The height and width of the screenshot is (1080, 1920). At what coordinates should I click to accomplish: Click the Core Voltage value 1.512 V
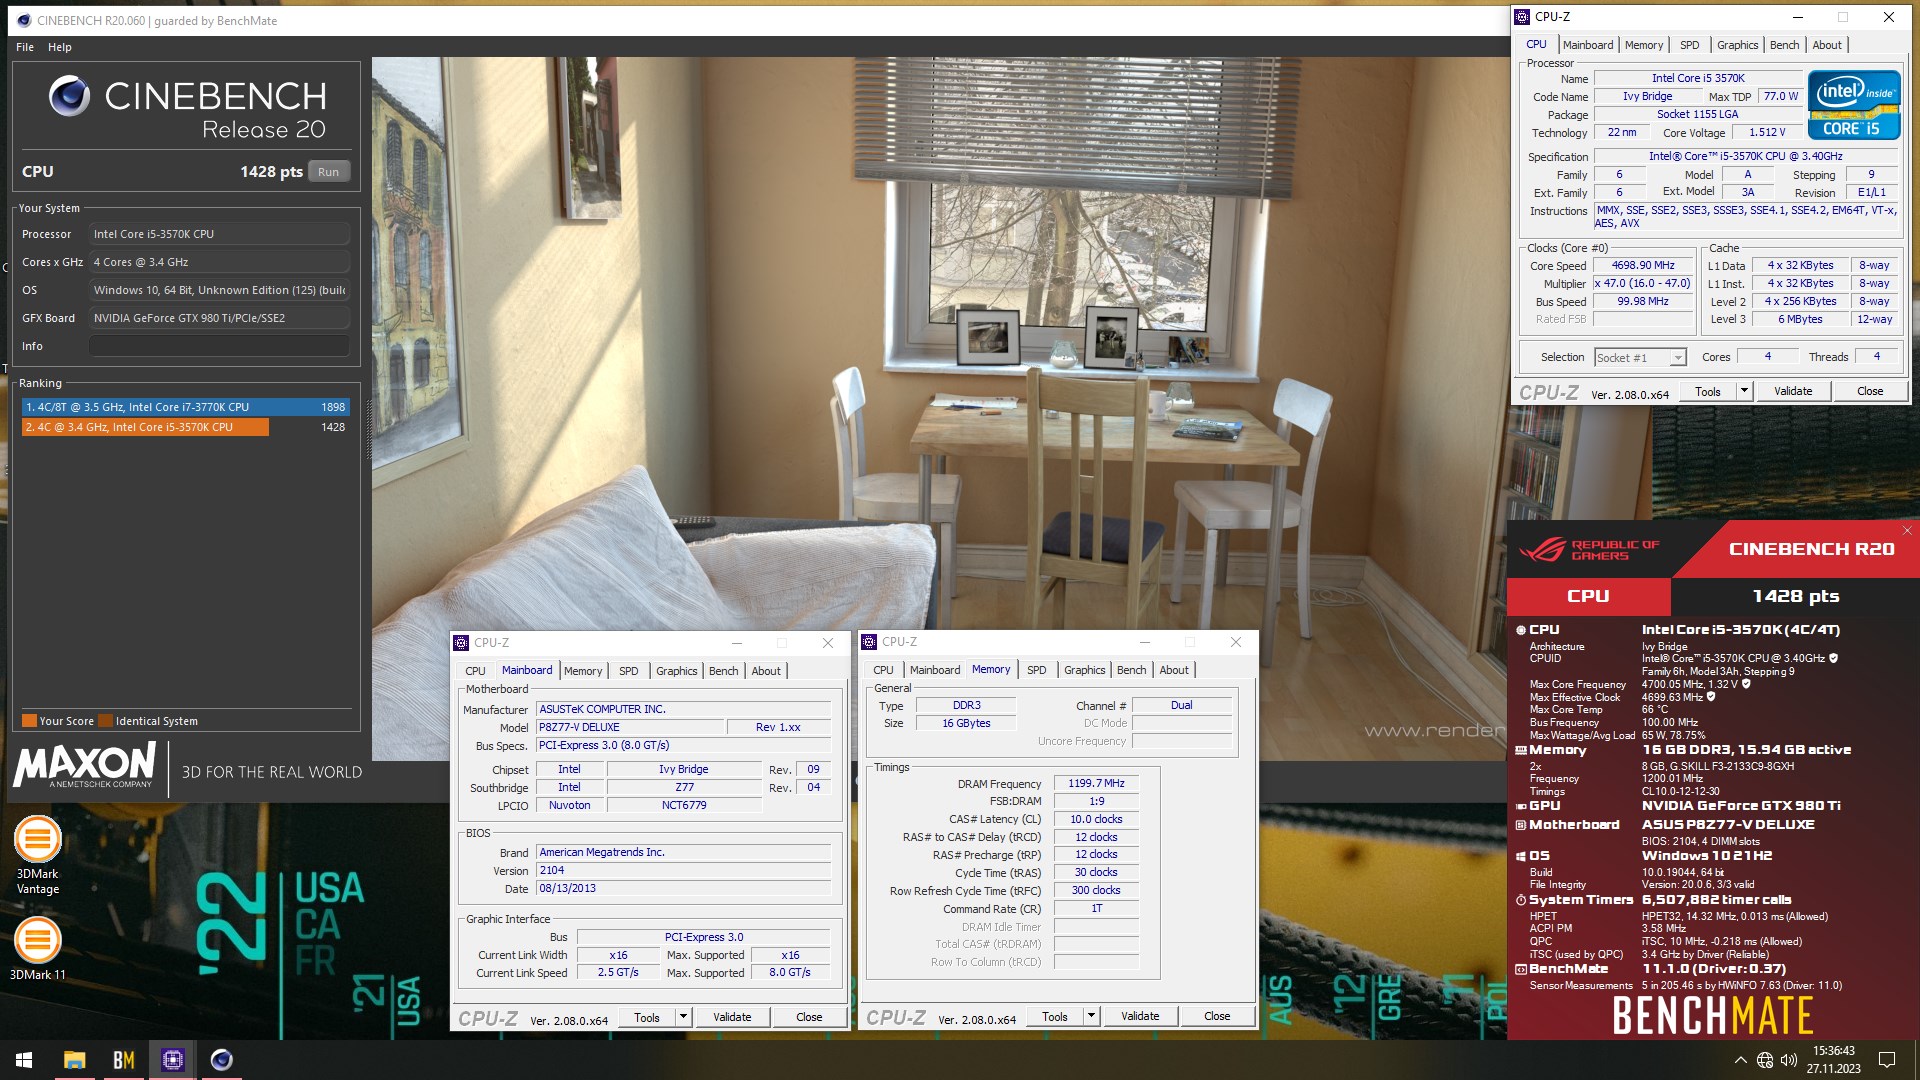[1767, 132]
